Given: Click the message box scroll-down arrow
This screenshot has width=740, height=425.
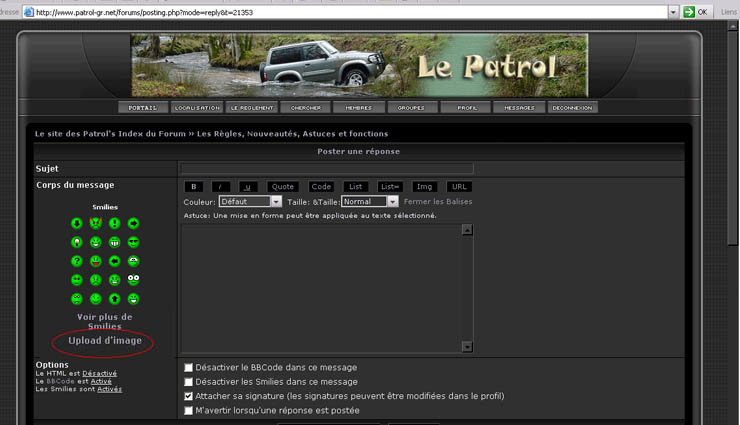Looking at the screenshot, I should [x=467, y=347].
